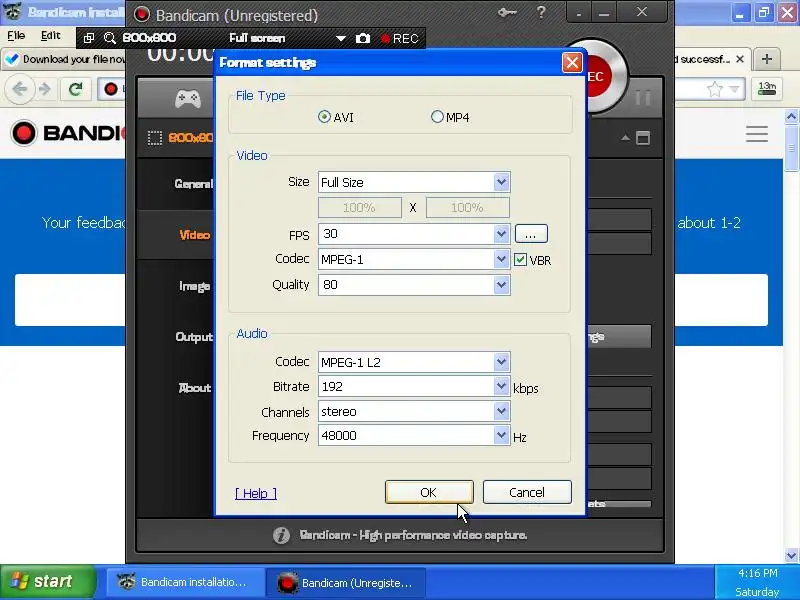Click the bookmark star icon in browser

pyautogui.click(x=715, y=89)
